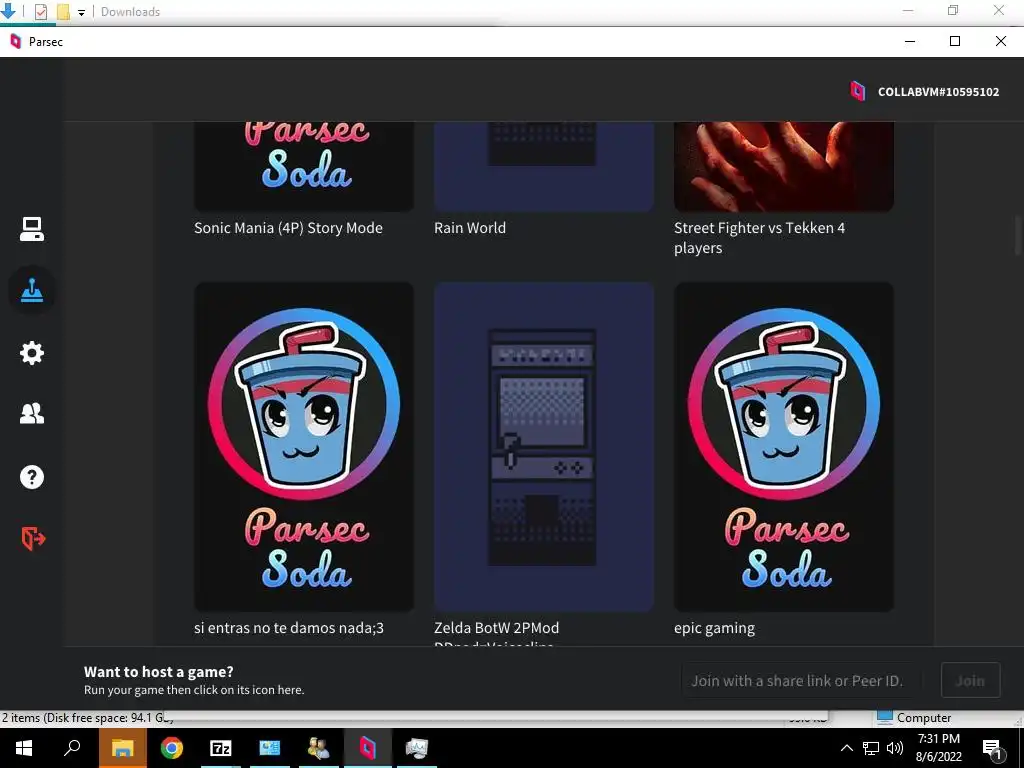Click the Parsec logo beside COLLABVM account
1024x768 pixels.
857,91
